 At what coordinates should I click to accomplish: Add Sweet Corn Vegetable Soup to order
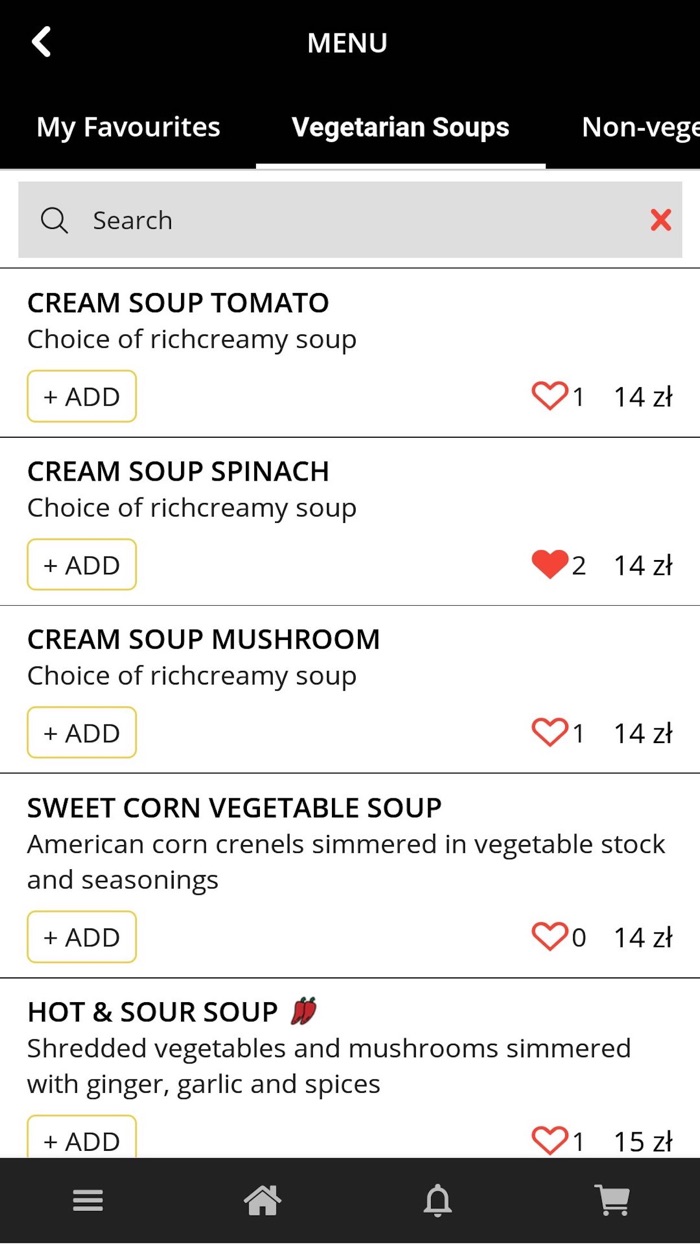81,937
